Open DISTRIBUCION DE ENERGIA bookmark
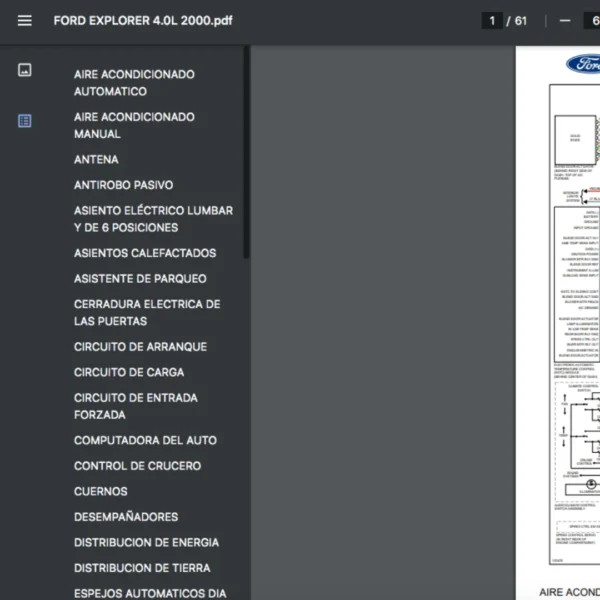This screenshot has height=600, width=600. tap(146, 543)
